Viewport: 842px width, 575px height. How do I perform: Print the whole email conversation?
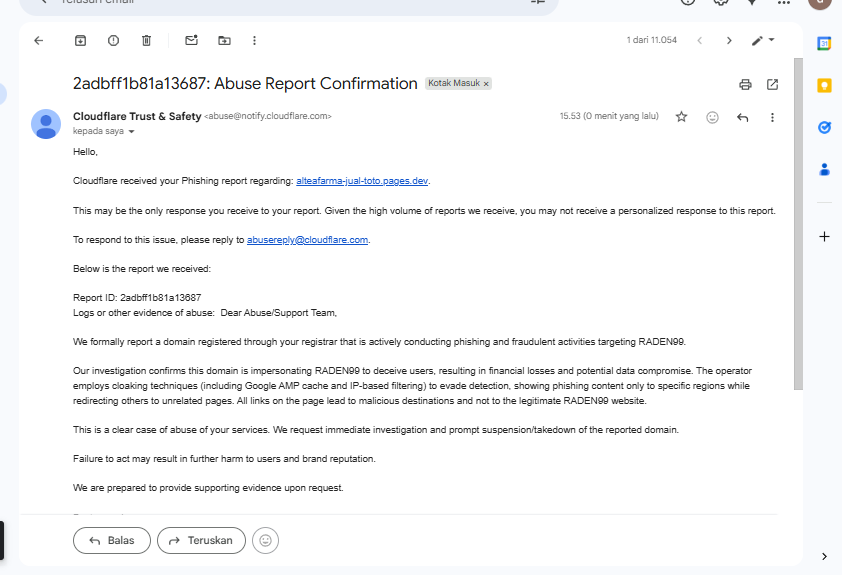click(745, 84)
